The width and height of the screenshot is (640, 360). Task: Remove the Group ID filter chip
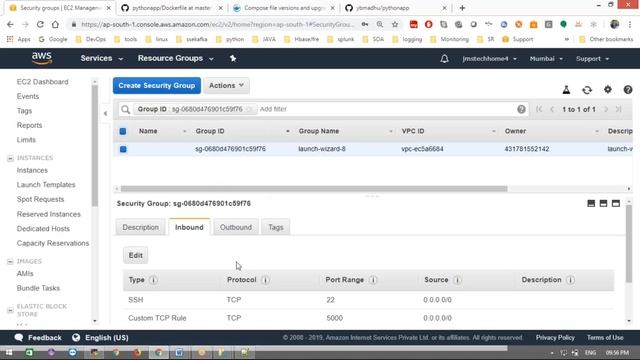249,109
